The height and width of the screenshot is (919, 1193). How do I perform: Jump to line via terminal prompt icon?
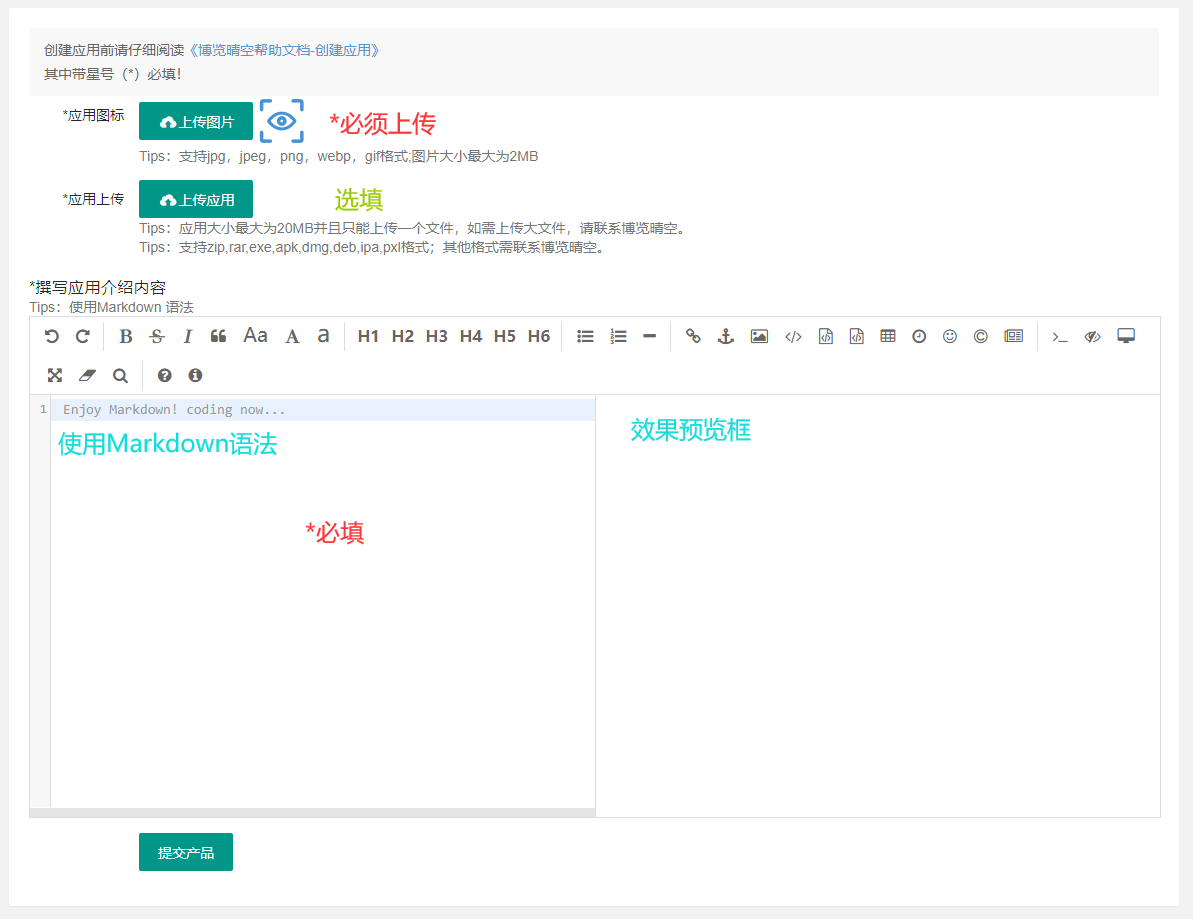[1060, 336]
